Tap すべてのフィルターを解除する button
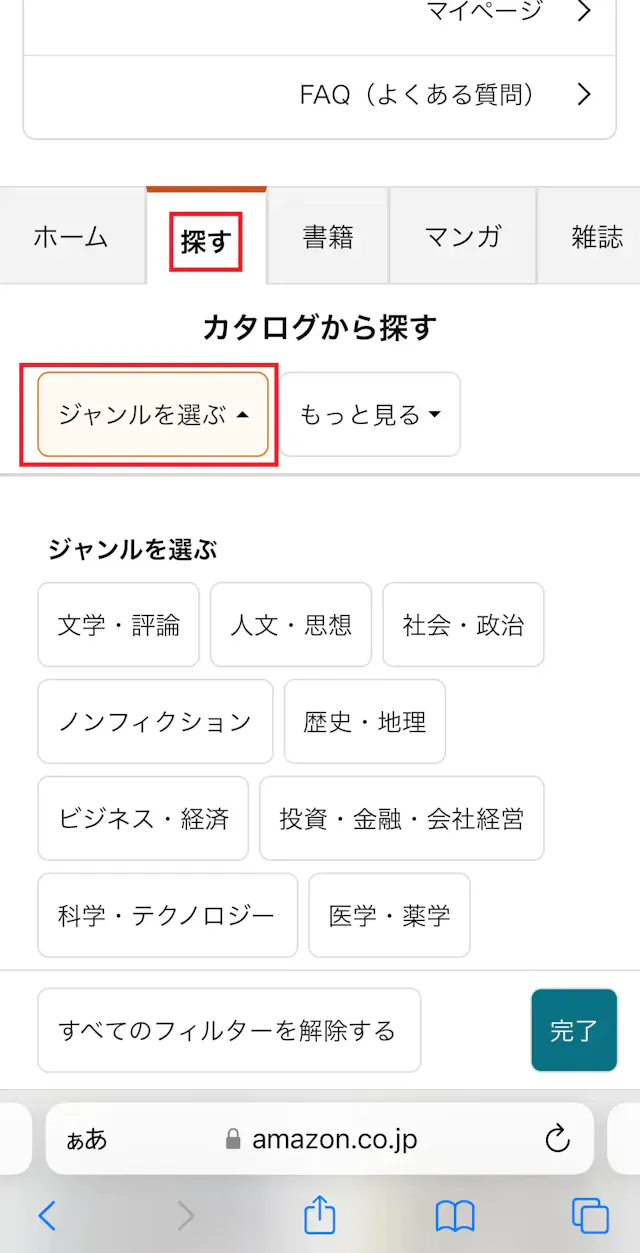 click(x=228, y=1030)
